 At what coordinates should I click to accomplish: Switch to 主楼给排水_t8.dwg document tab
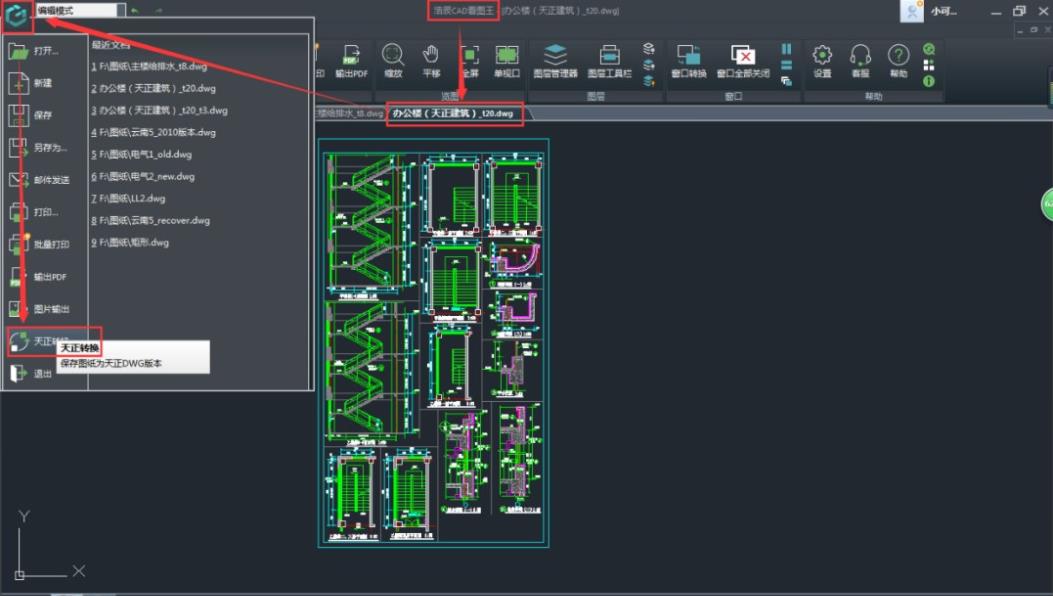(349, 114)
